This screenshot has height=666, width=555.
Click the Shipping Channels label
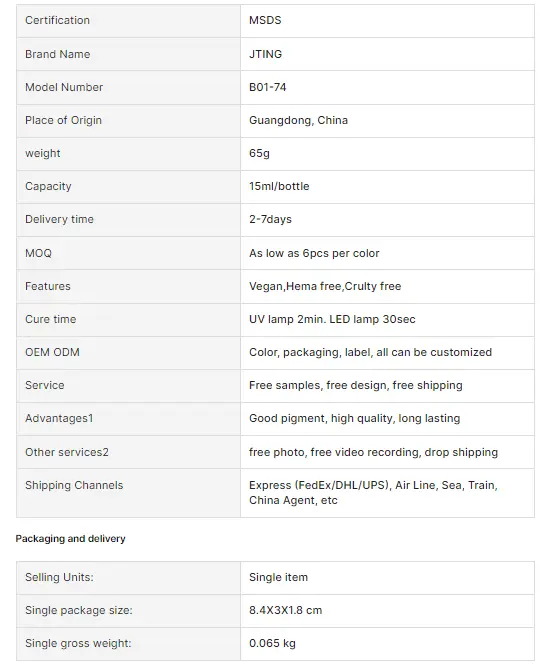[74, 485]
